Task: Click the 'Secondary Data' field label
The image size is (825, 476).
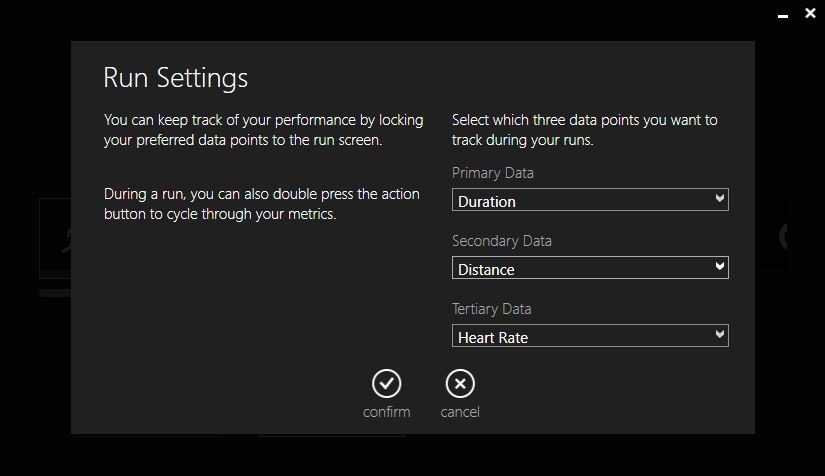Action: [x=501, y=241]
